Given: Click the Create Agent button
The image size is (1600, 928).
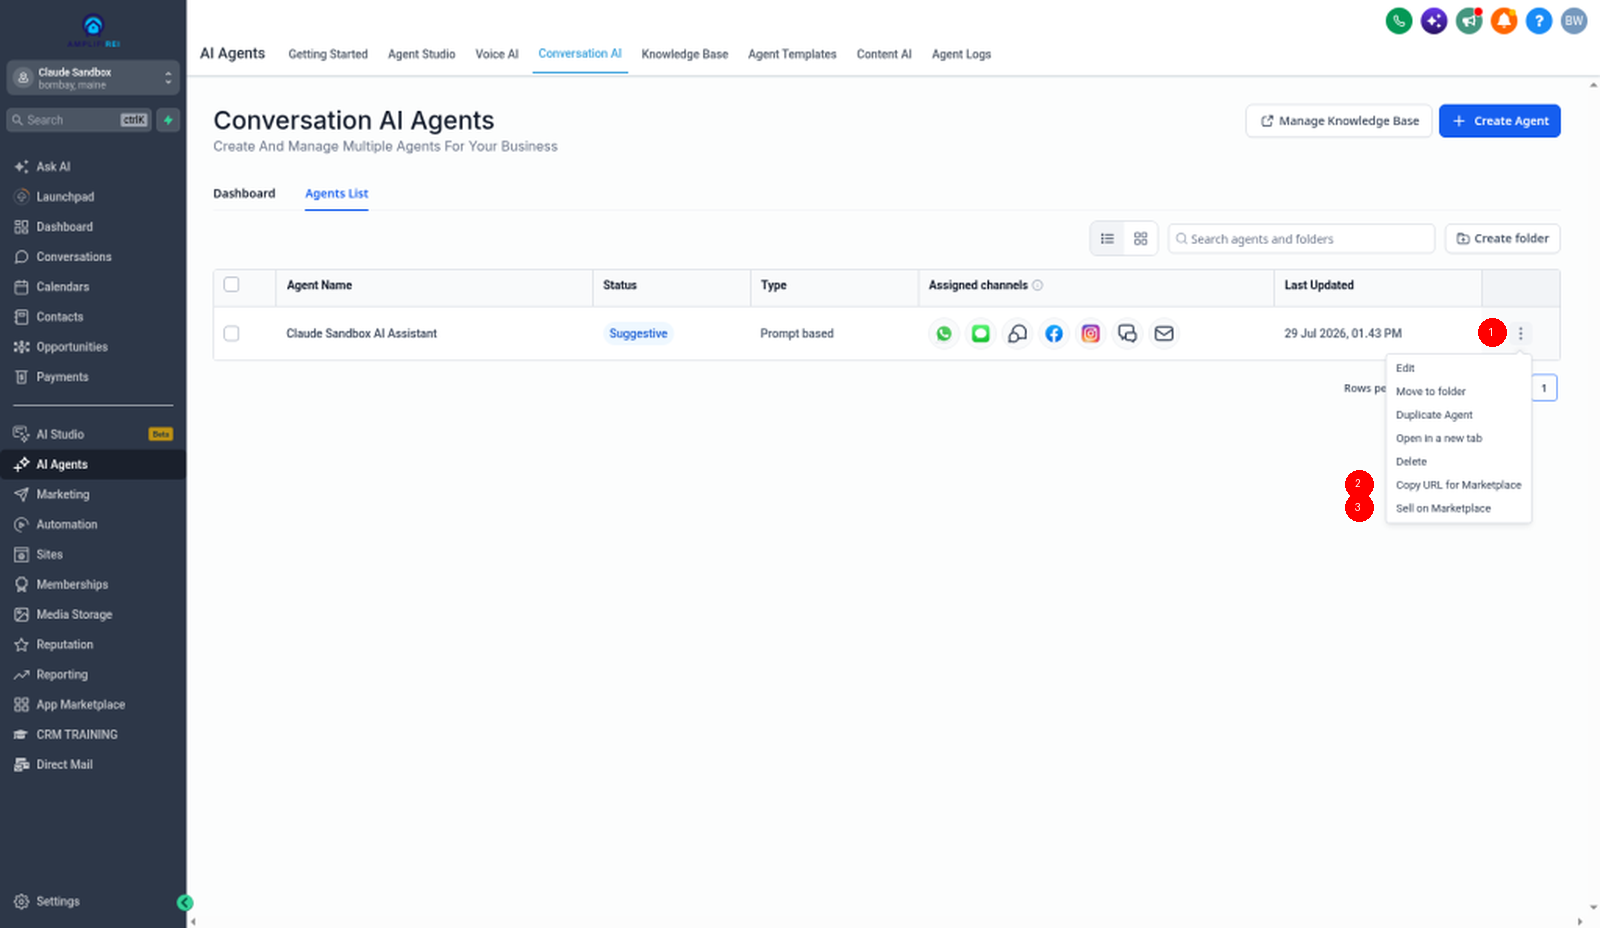Looking at the screenshot, I should click(1499, 121).
